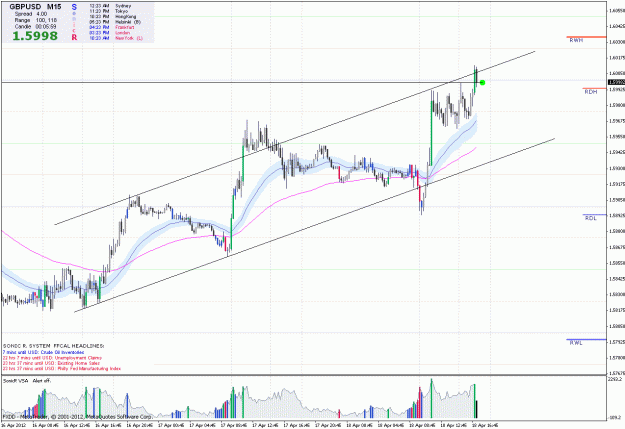Click the last black volume bar in VSA panel
The image size is (625, 429).
coord(477,409)
